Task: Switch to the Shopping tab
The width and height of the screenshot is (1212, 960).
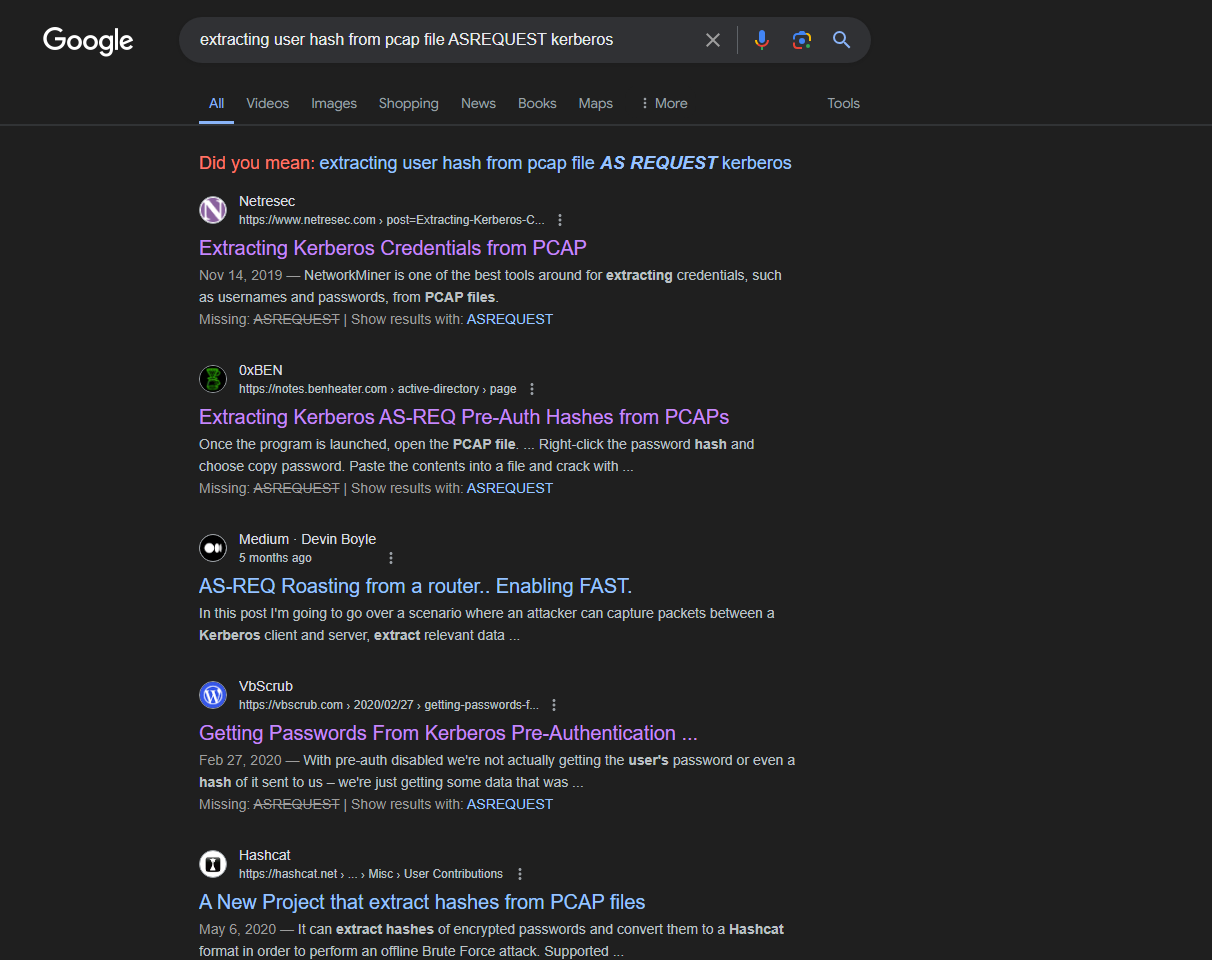Action: click(x=408, y=103)
